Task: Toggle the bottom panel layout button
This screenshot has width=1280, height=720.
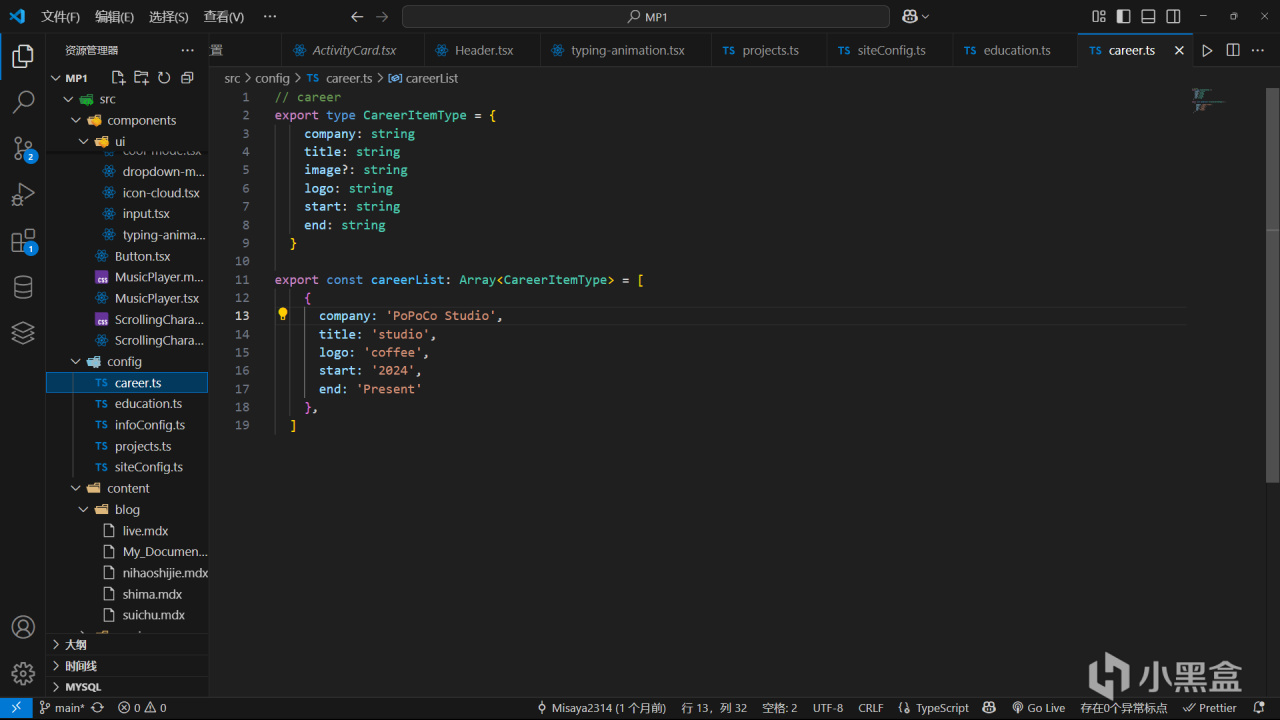Action: [1148, 16]
